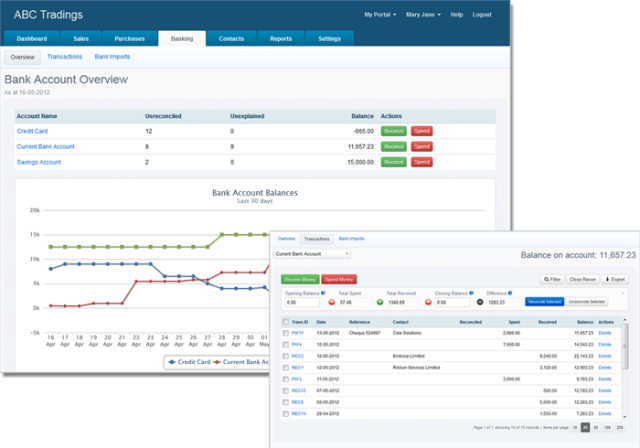Open the Transactions sub-tab in main window

coord(64,57)
